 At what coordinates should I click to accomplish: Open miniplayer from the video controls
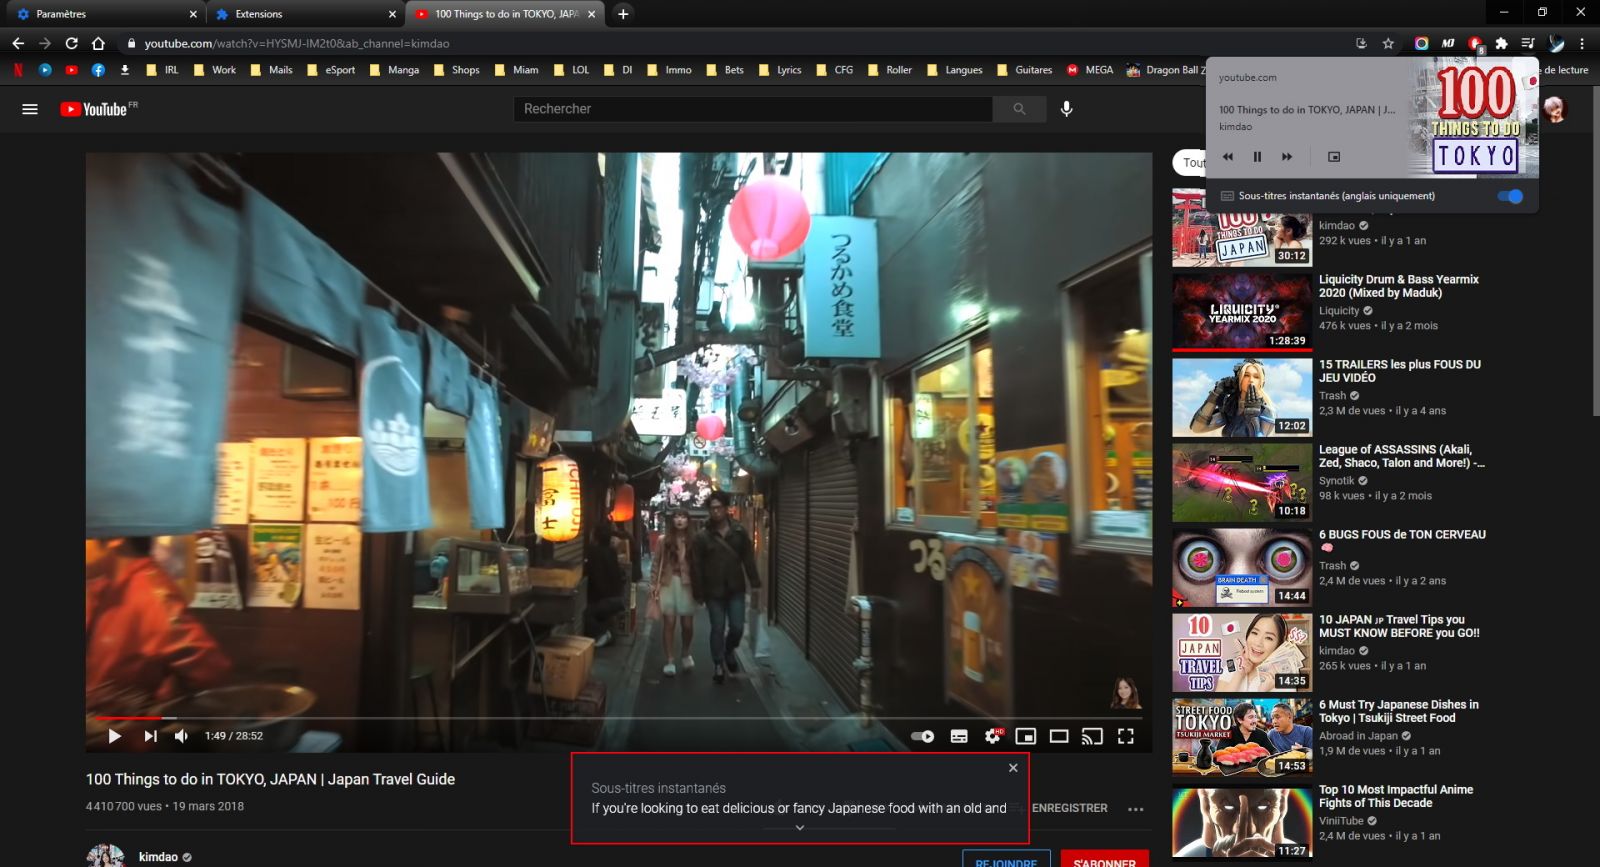[x=1025, y=736]
